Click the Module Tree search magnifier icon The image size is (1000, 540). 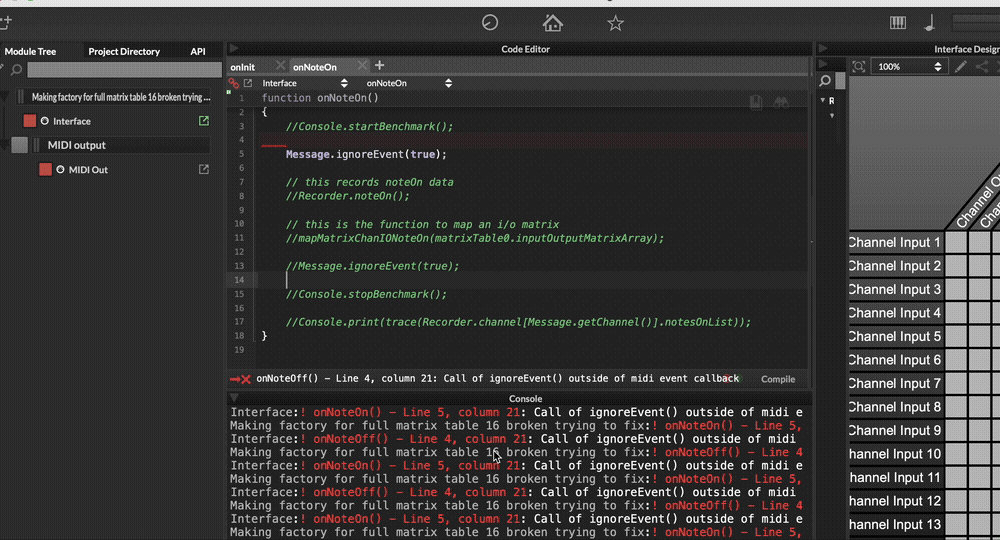click(x=17, y=69)
